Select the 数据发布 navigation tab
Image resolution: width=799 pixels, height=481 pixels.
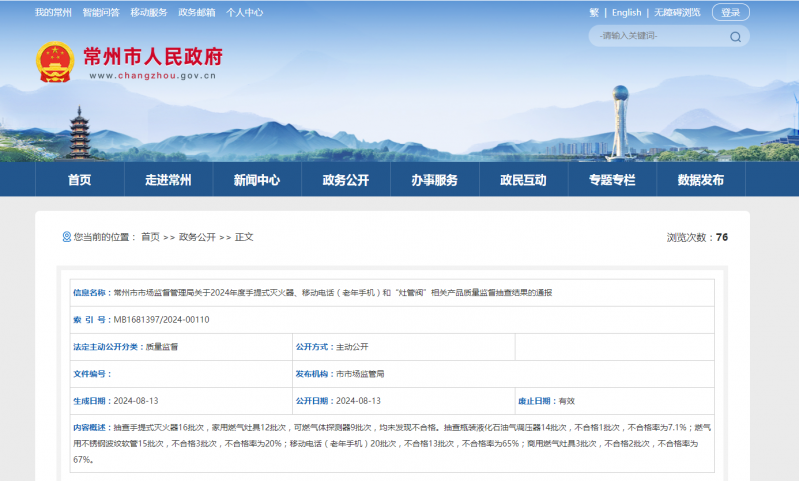pyautogui.click(x=701, y=179)
